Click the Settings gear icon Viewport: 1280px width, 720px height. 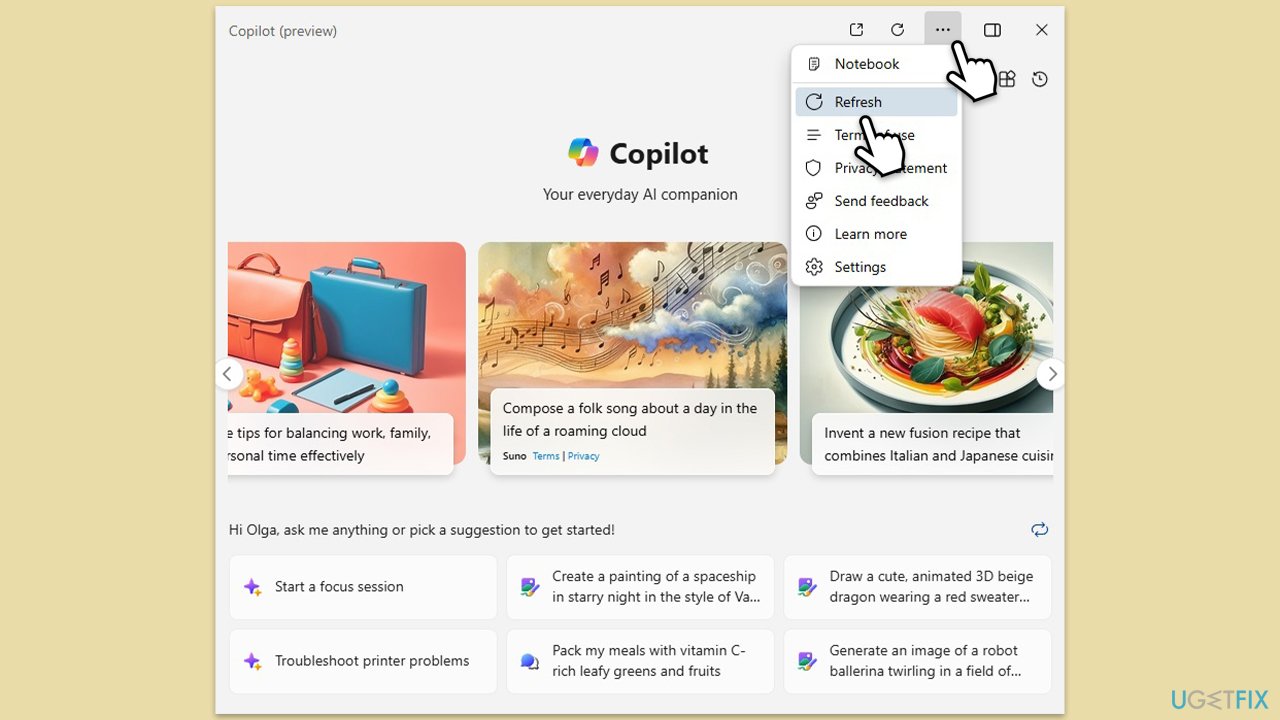click(814, 267)
